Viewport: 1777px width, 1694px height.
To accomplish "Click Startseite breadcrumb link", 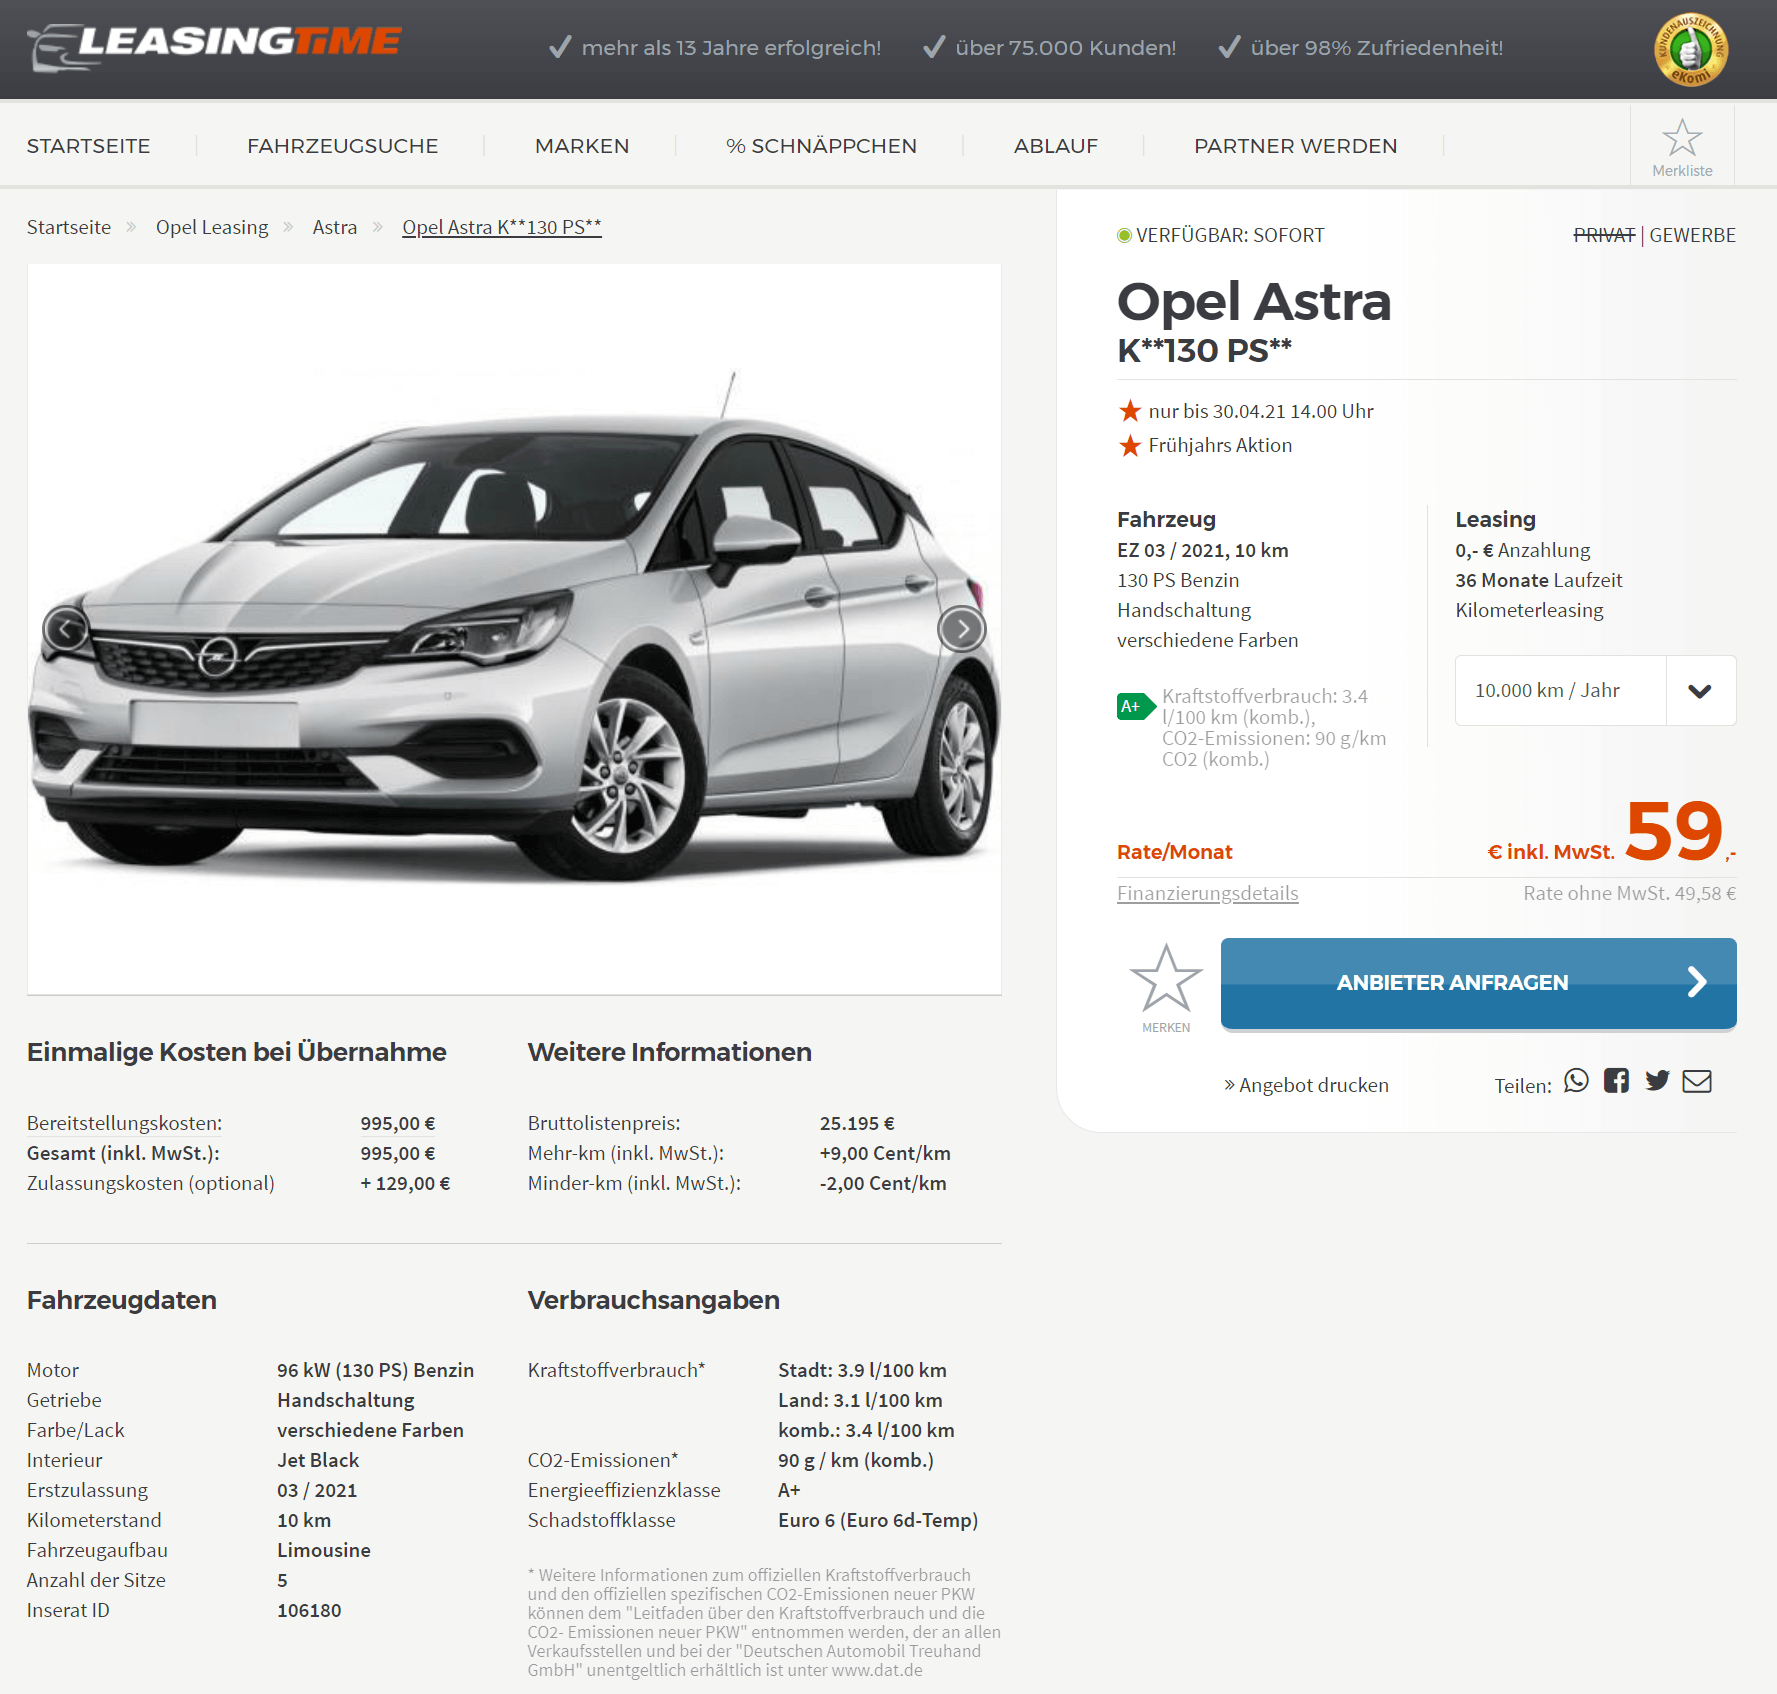I will tap(69, 227).
